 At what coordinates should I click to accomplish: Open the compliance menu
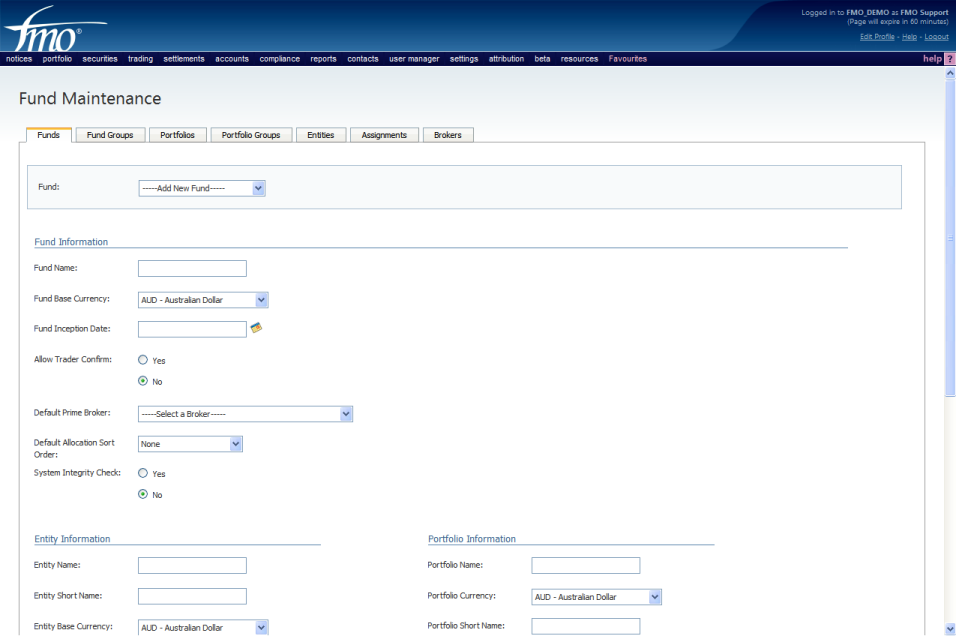tap(279, 59)
